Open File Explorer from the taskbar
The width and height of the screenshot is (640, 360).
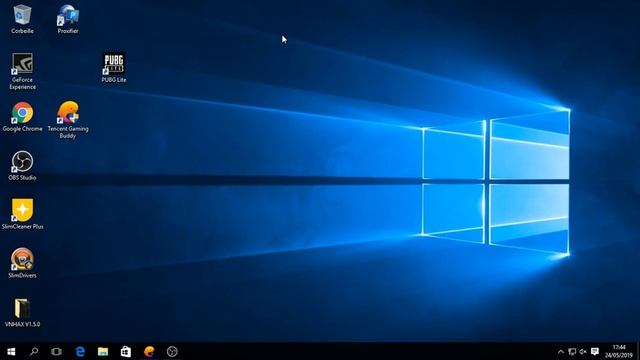click(x=103, y=351)
